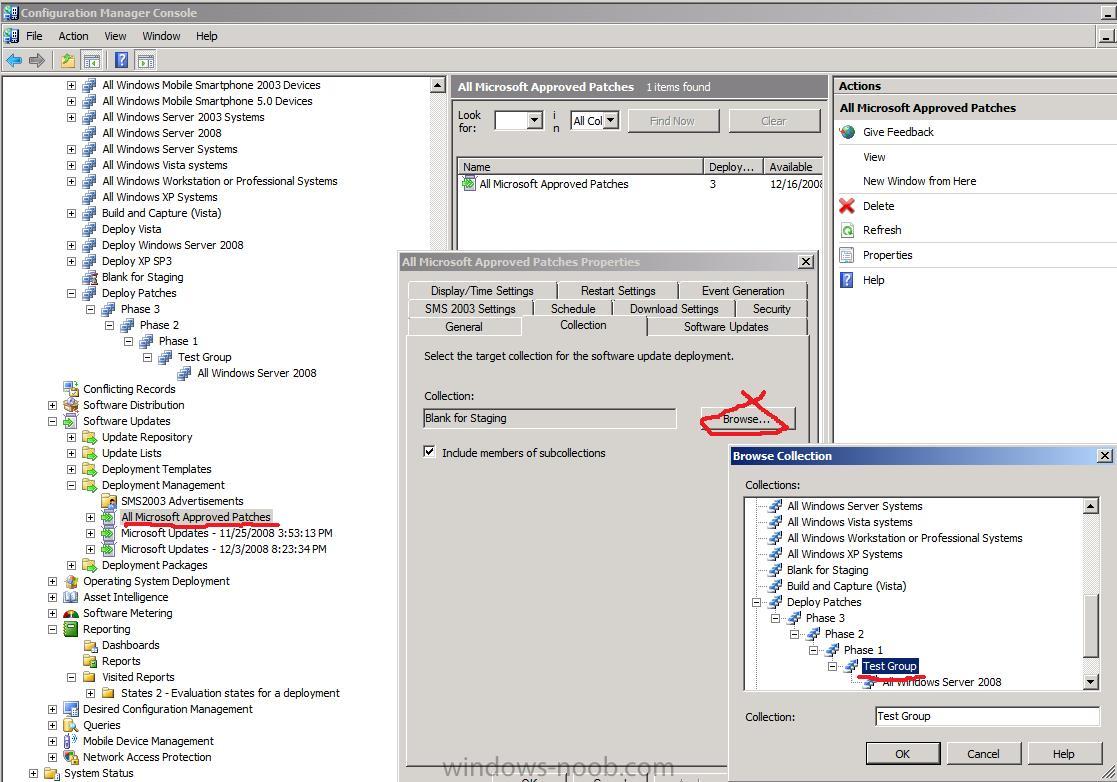Click New Window from Here action

[x=920, y=181]
